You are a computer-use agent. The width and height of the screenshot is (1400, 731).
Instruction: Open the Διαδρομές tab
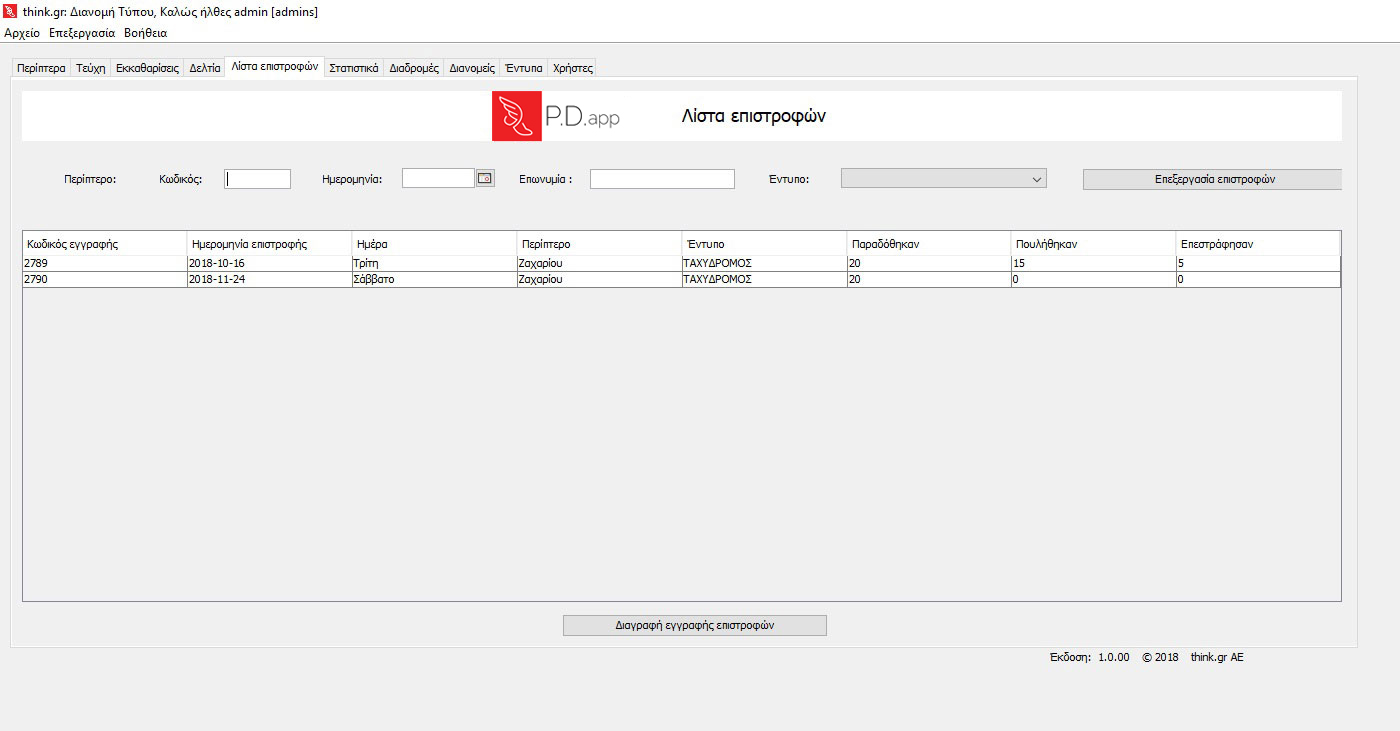click(x=414, y=68)
